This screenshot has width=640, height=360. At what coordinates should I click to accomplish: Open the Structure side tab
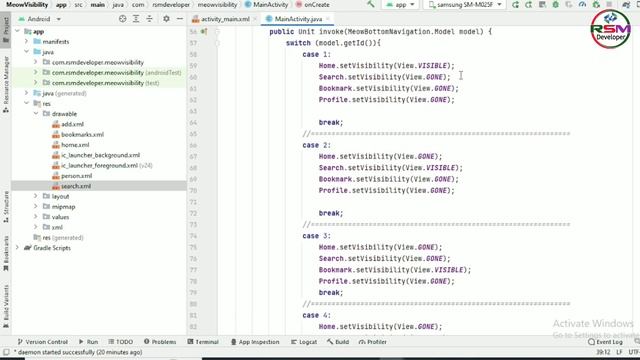[6, 207]
